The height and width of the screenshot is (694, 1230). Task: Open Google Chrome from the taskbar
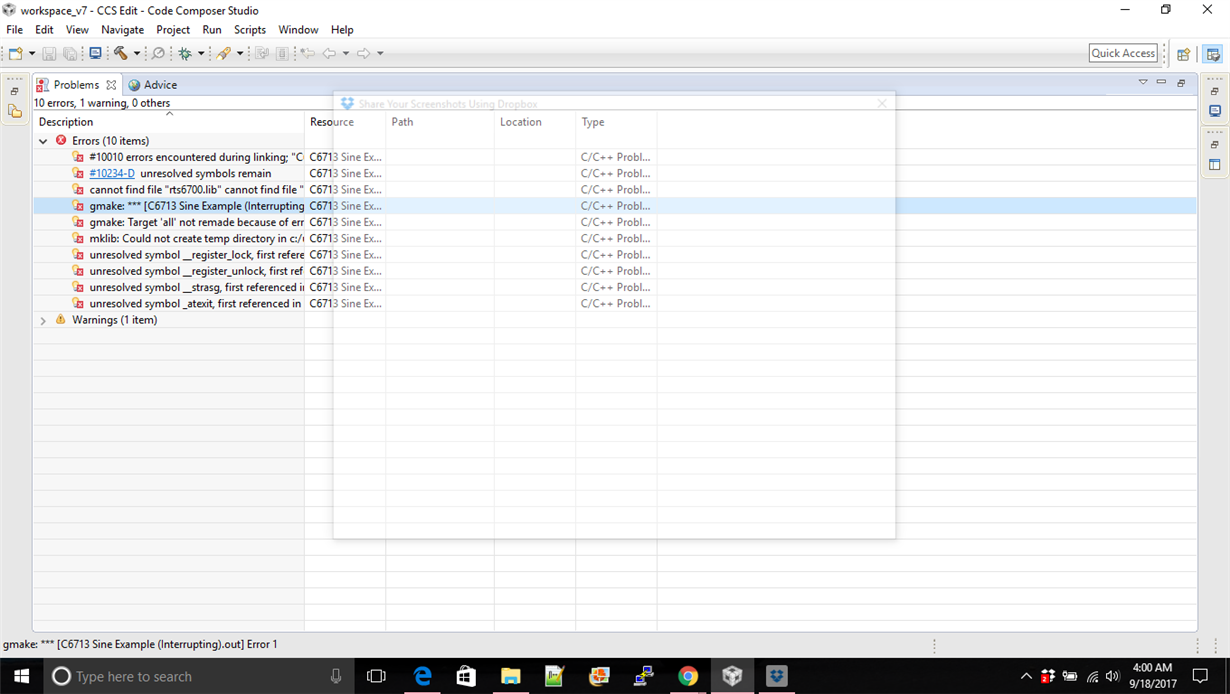pyautogui.click(x=687, y=676)
